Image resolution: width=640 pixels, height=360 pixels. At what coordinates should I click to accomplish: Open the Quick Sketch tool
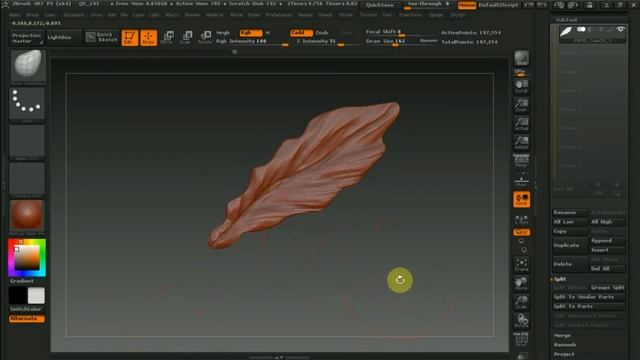pyautogui.click(x=102, y=38)
